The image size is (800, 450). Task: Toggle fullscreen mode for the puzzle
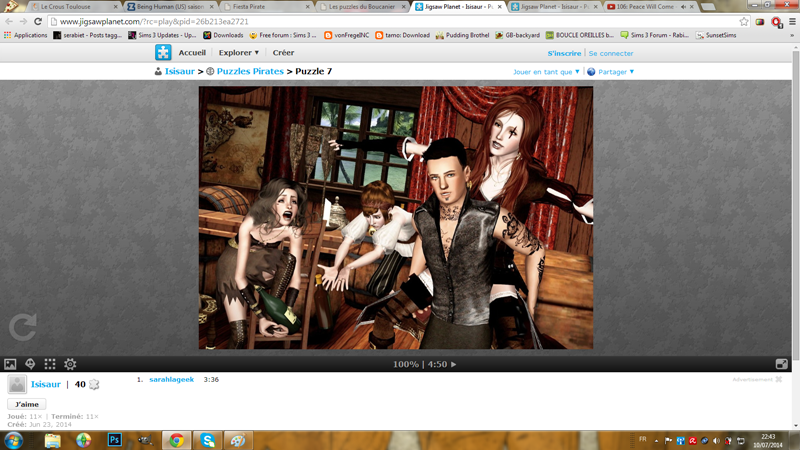(781, 364)
